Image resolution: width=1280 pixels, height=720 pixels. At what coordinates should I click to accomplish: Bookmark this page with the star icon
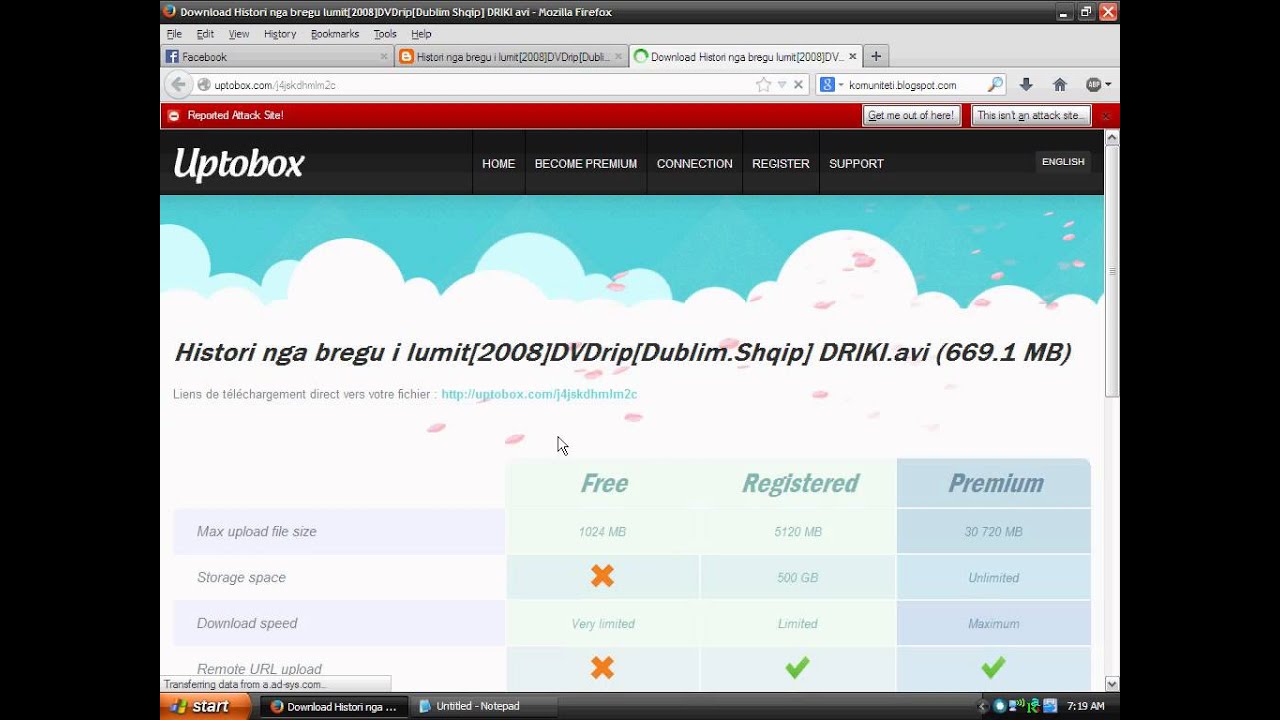coord(764,85)
